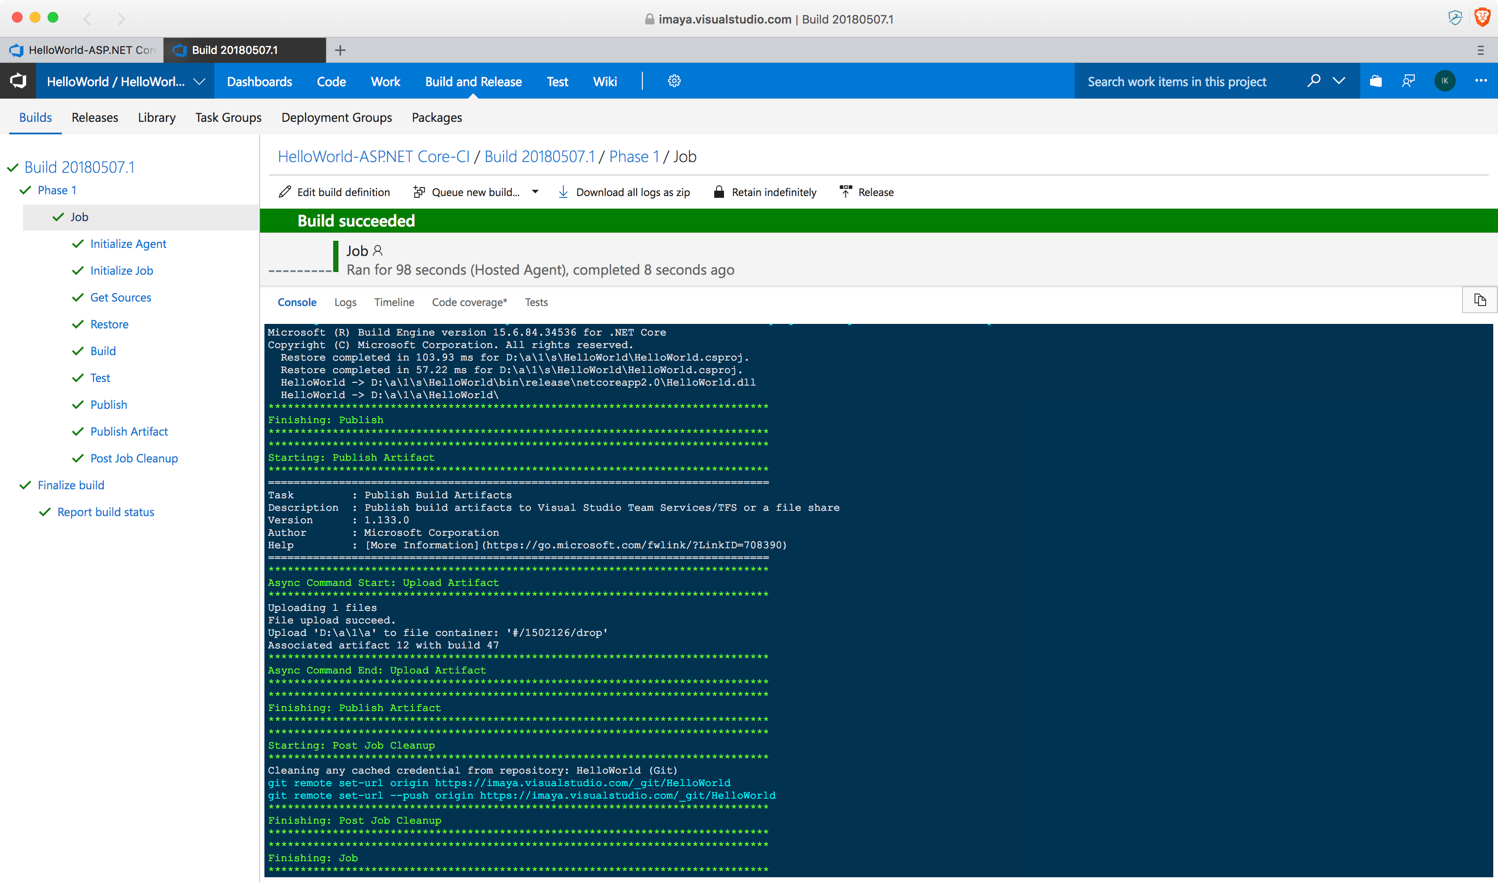The width and height of the screenshot is (1498, 882).
Task: Click the Visual Studio Team Services logo
Action: click(x=18, y=81)
